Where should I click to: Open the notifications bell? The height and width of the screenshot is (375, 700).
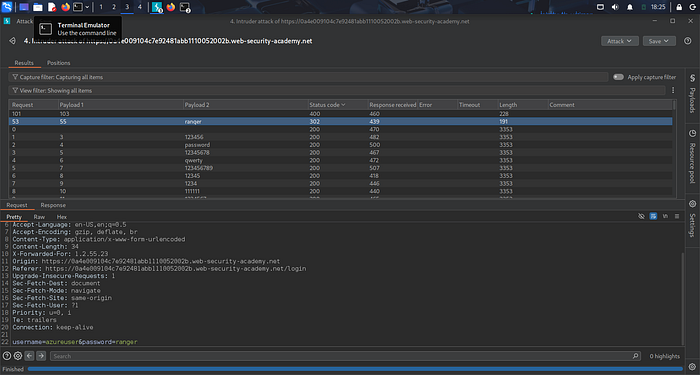pos(630,7)
